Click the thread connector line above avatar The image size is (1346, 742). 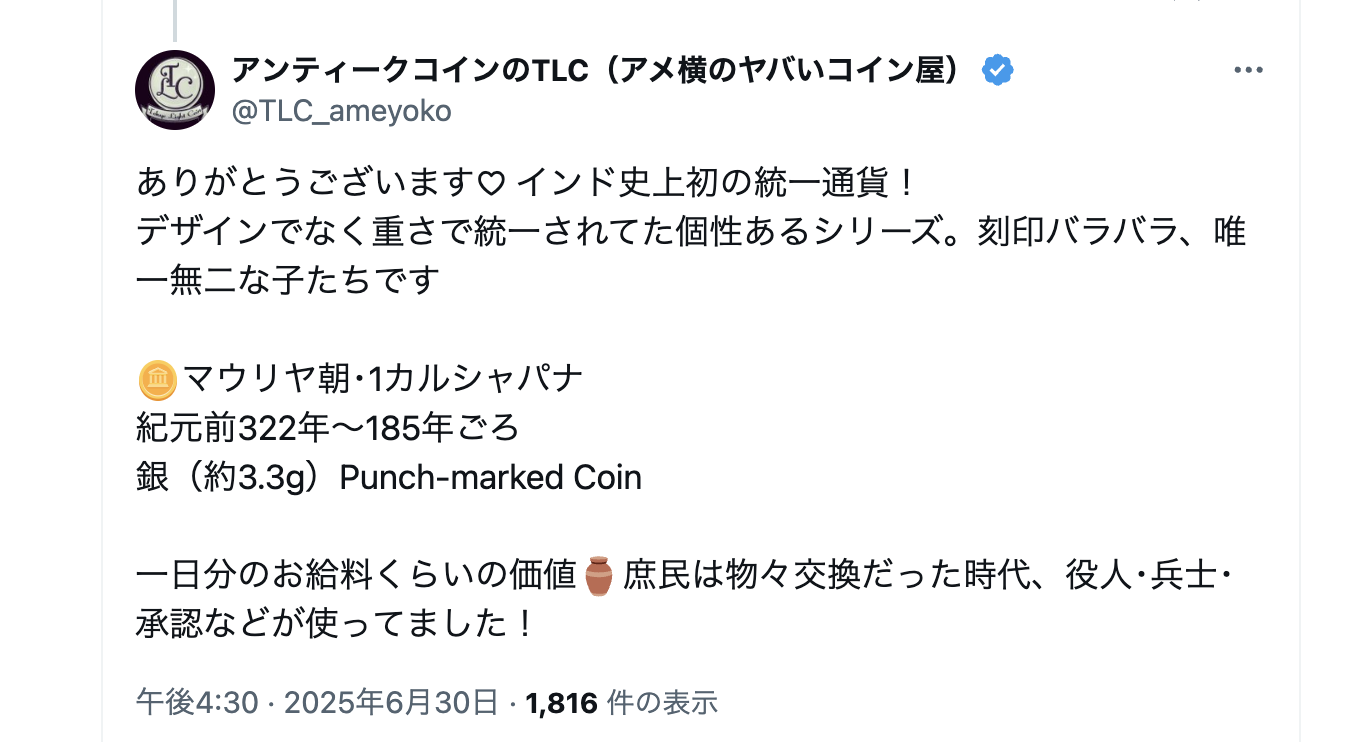(x=175, y=20)
